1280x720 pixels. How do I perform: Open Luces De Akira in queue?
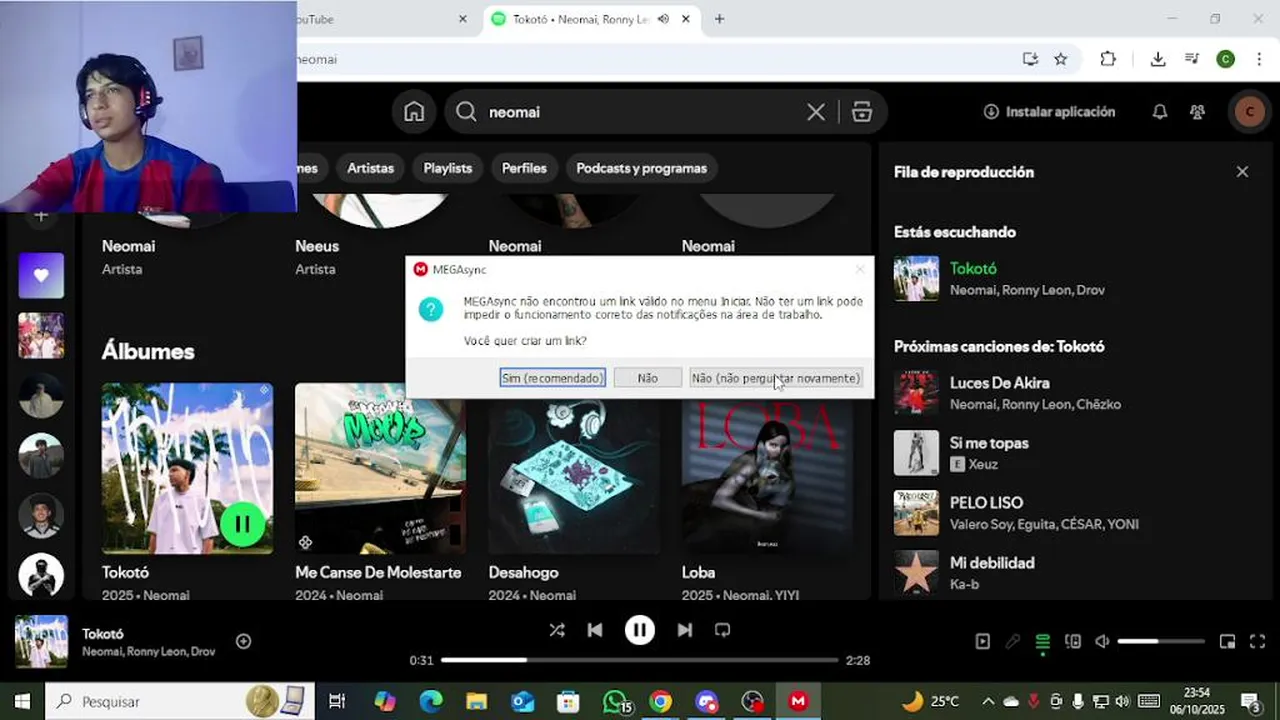tap(1000, 383)
